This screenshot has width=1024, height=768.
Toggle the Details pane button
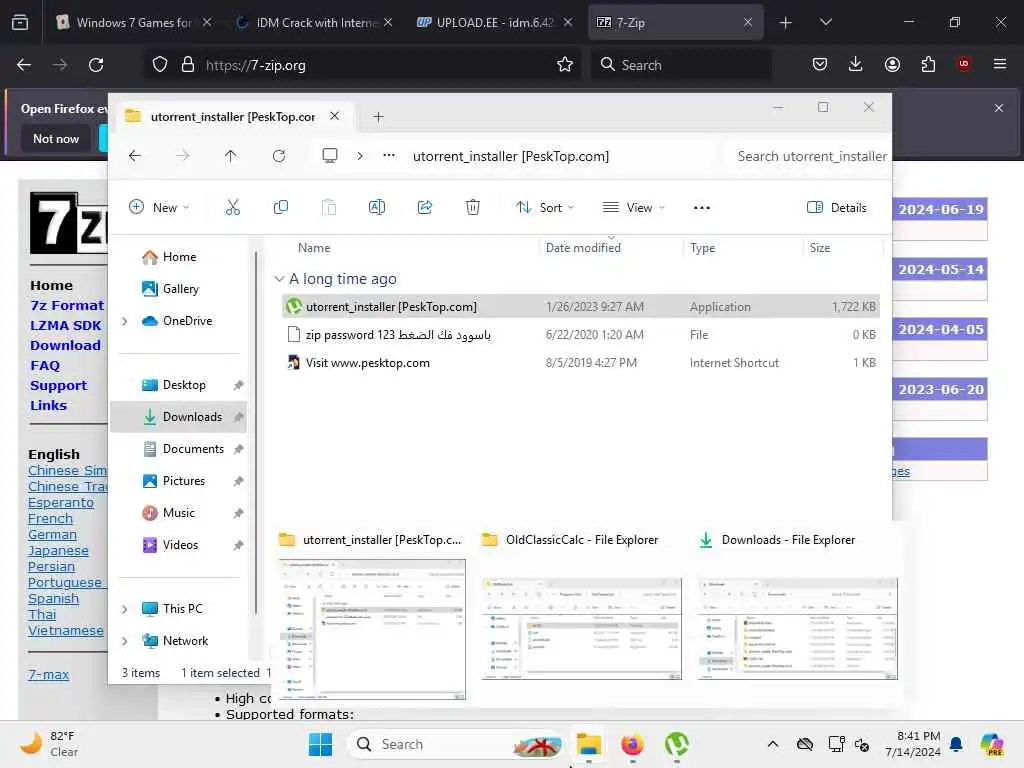click(x=837, y=208)
